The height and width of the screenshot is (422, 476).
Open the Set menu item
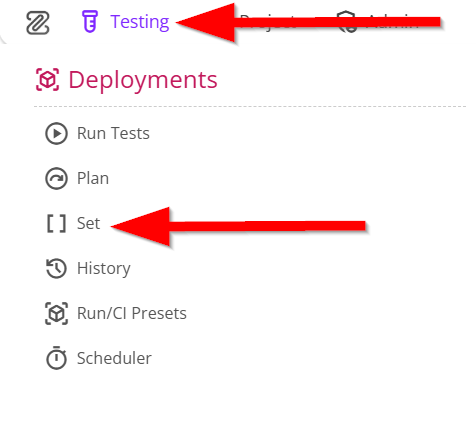[x=88, y=223]
